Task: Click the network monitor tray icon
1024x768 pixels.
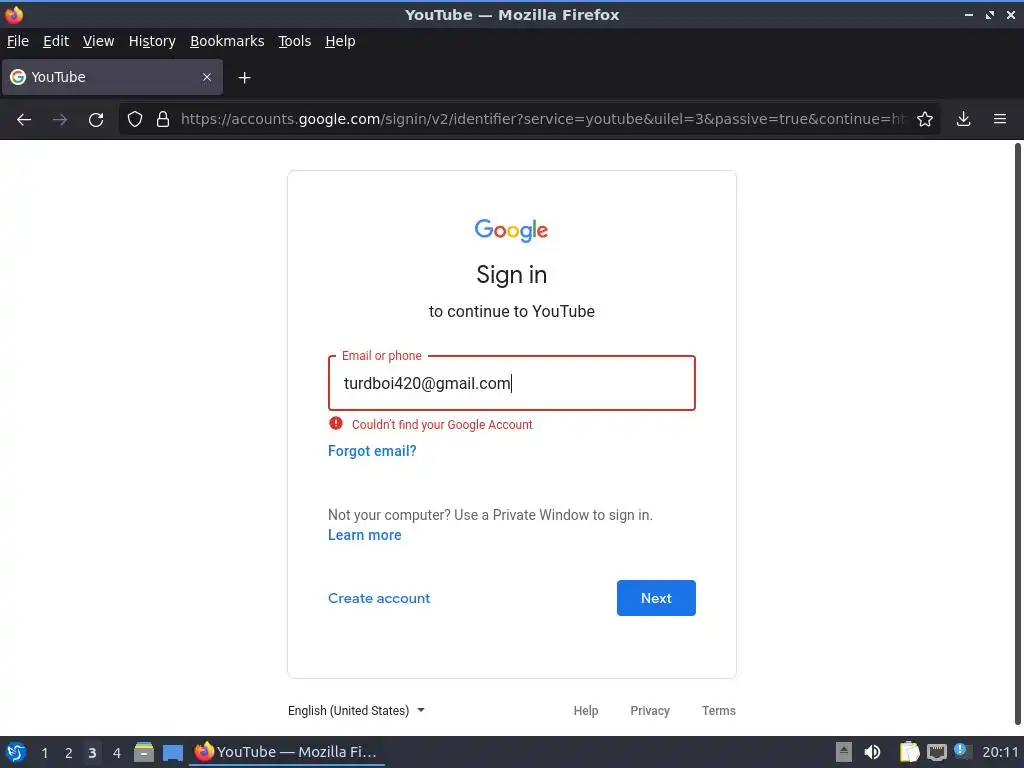Action: (x=936, y=752)
